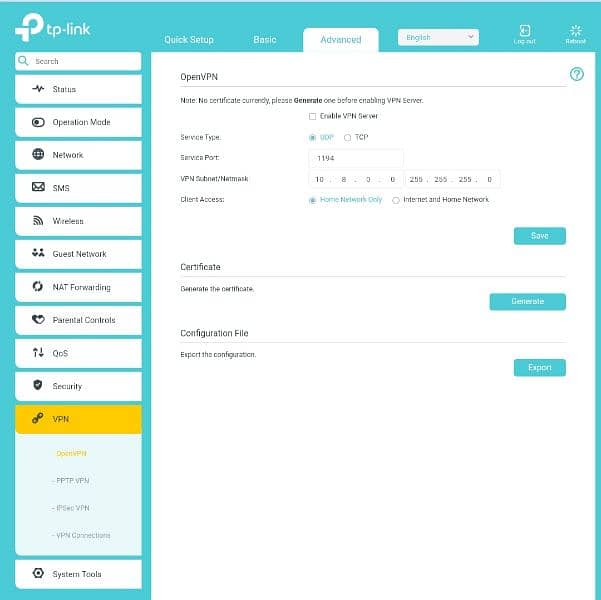
Task: Click the System Tools gear icon
Action: pos(38,573)
